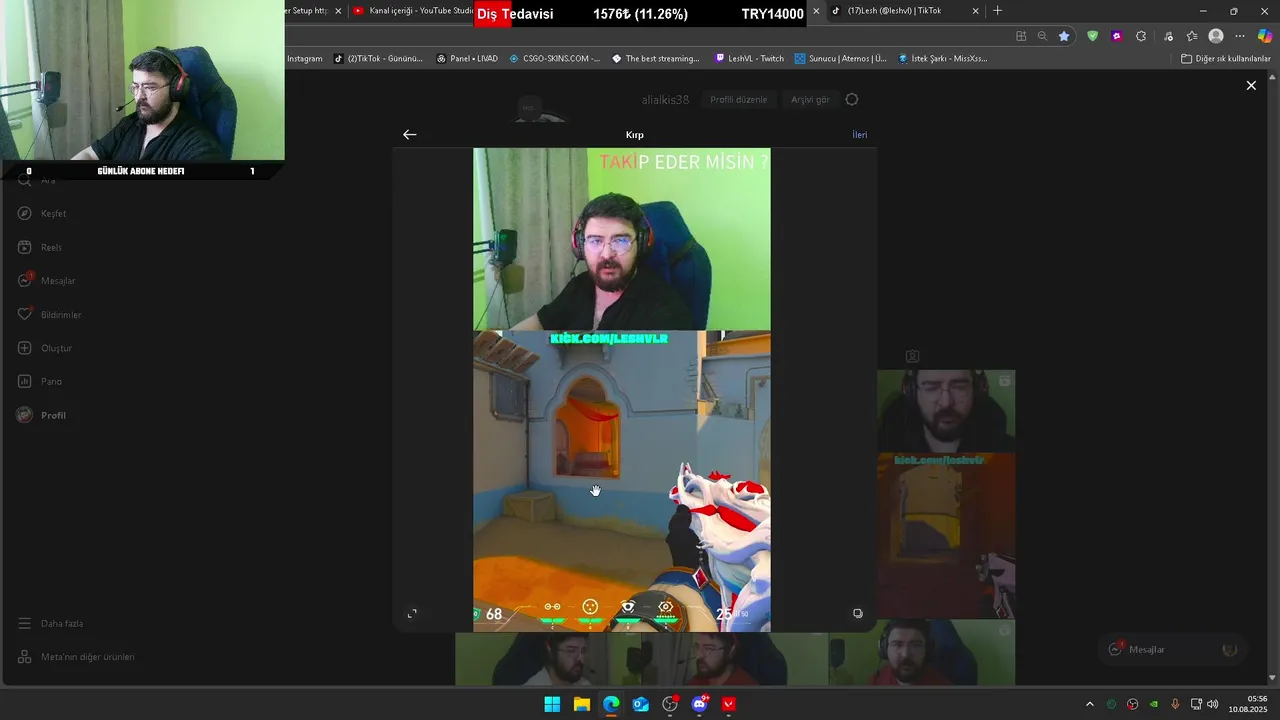Image resolution: width=1280 pixels, height=720 pixels.
Task: Click the purple extension icon
Action: point(1117,36)
